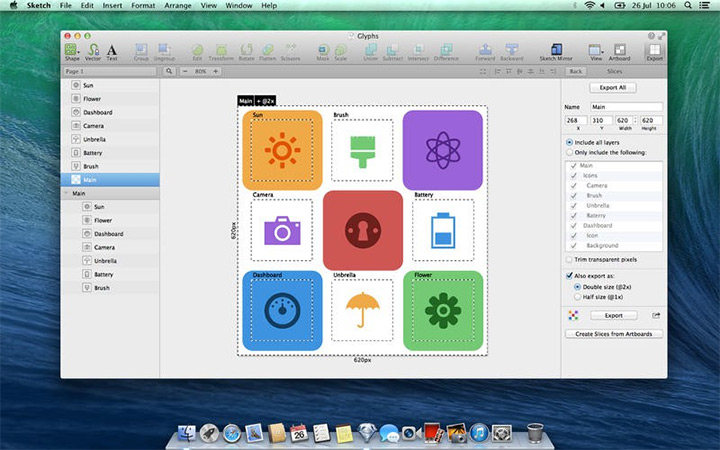
Task: Click the share icon beside Export
Action: click(x=656, y=315)
